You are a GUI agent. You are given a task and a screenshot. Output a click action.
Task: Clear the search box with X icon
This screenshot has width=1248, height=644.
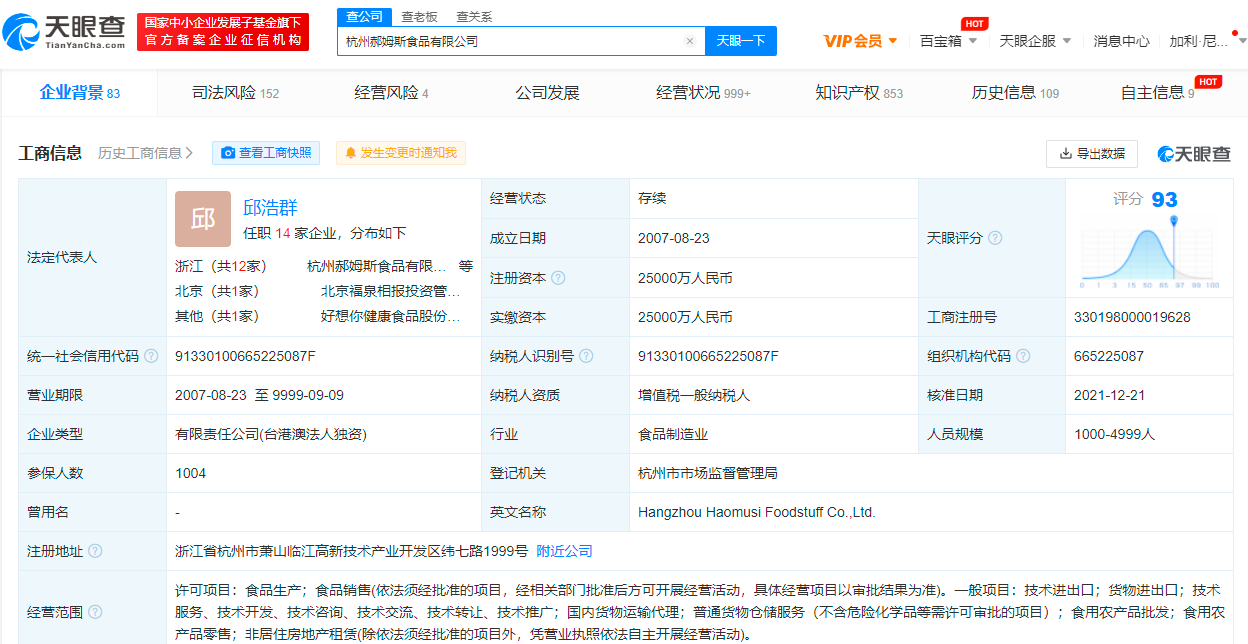689,41
